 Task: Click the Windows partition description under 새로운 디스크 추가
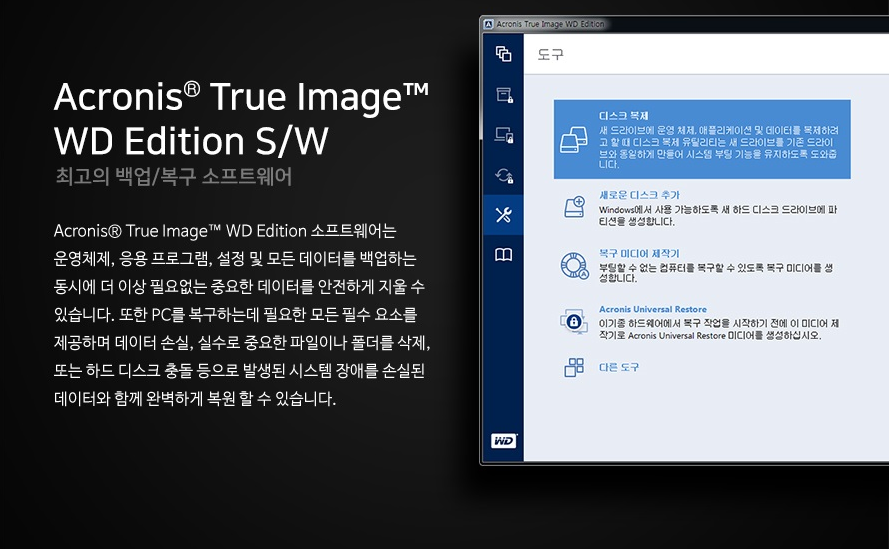717,216
